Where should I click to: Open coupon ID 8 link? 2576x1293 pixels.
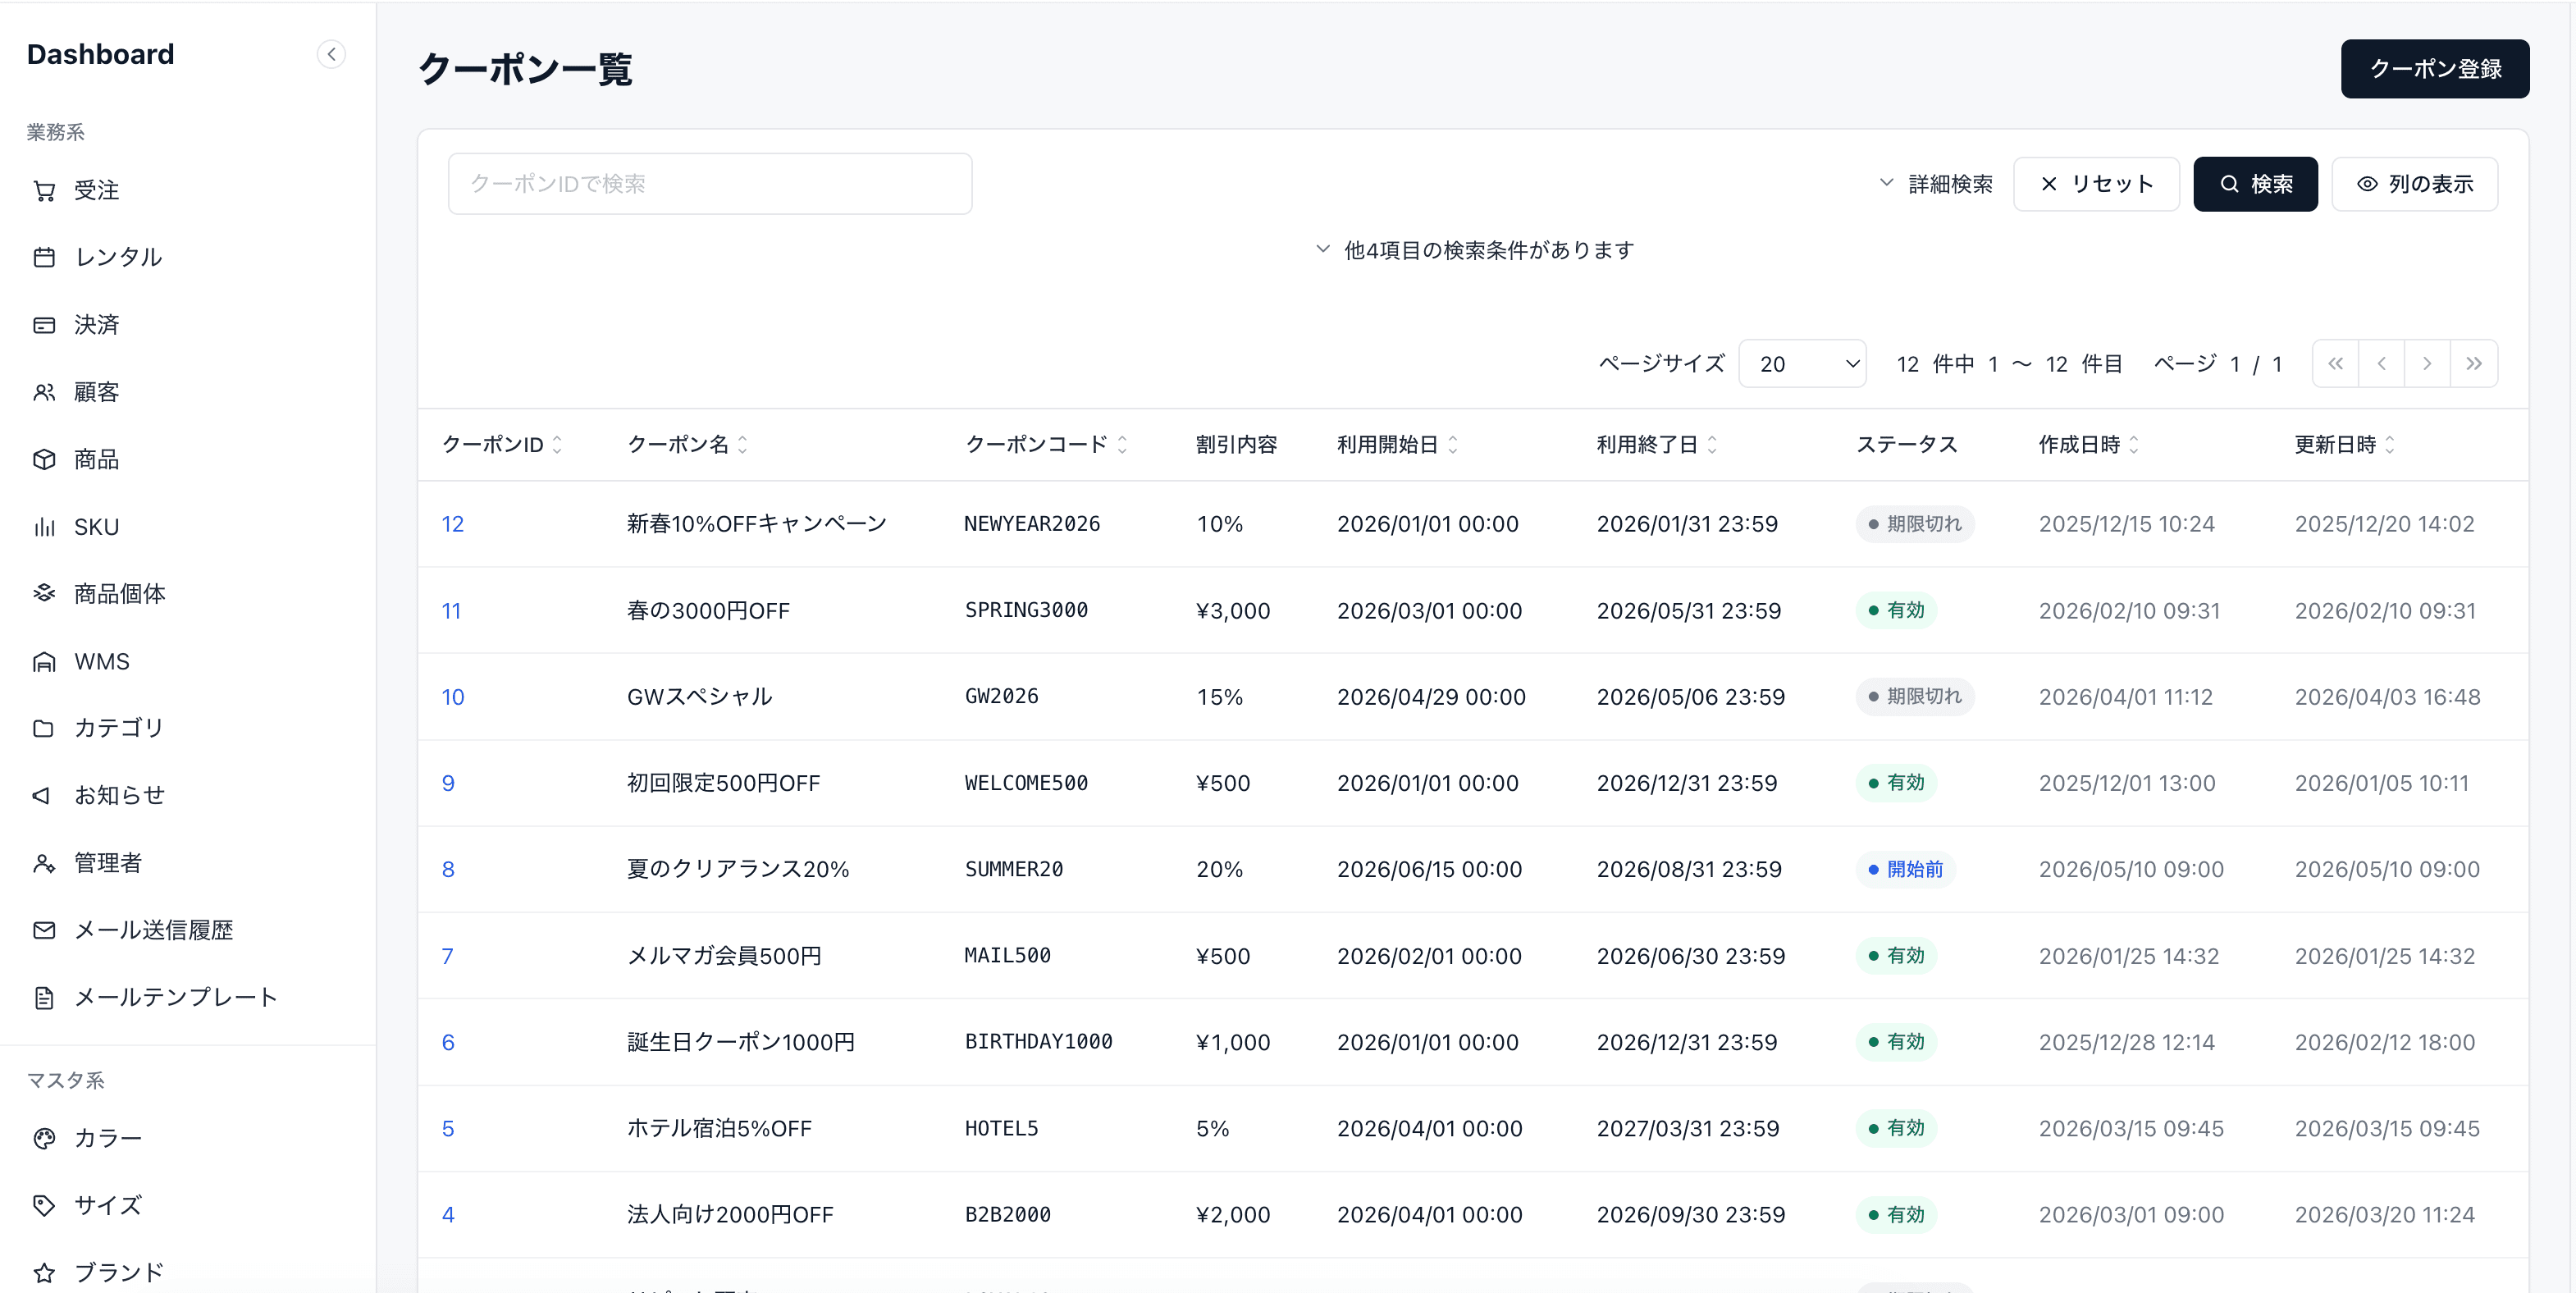[x=448, y=869]
